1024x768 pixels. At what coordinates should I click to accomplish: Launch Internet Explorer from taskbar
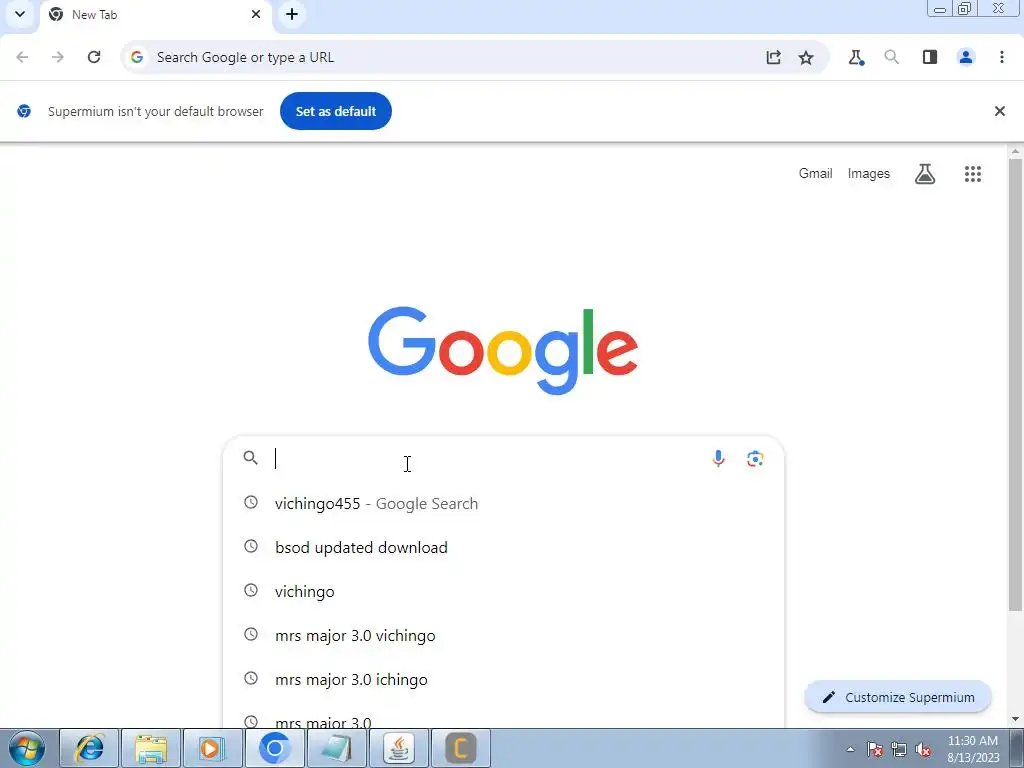[89, 748]
